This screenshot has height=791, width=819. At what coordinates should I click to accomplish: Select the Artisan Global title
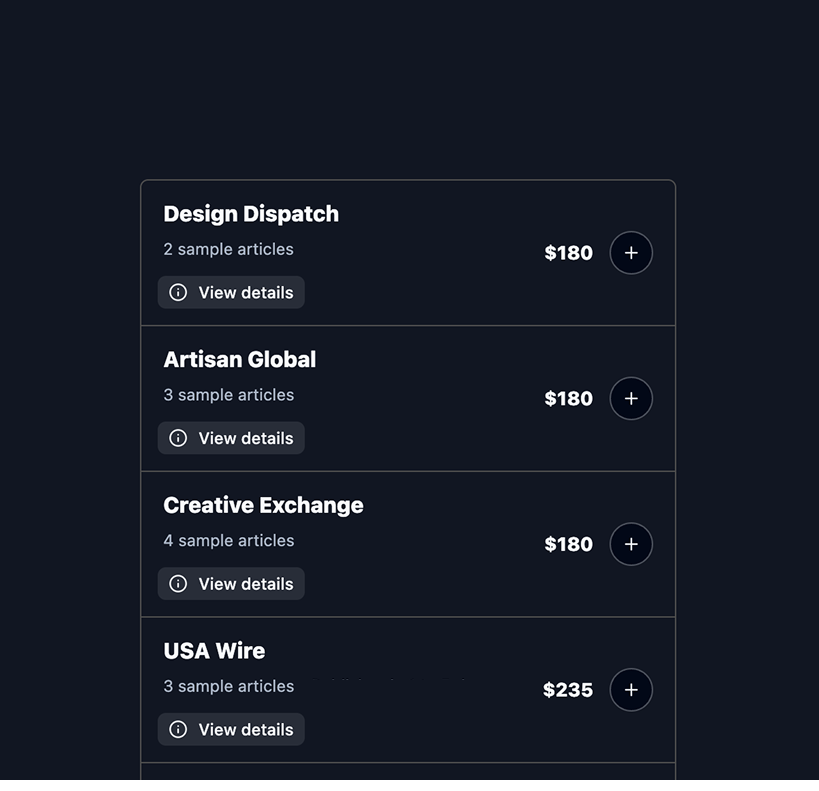pyautogui.click(x=240, y=360)
